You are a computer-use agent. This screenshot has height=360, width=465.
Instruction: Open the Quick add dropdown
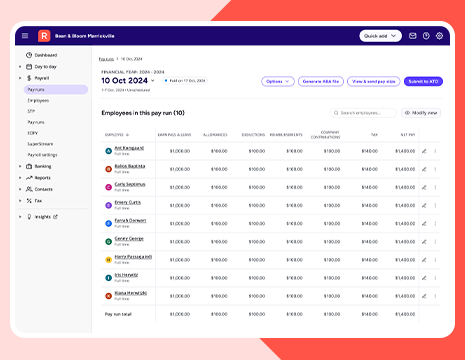[x=380, y=36]
